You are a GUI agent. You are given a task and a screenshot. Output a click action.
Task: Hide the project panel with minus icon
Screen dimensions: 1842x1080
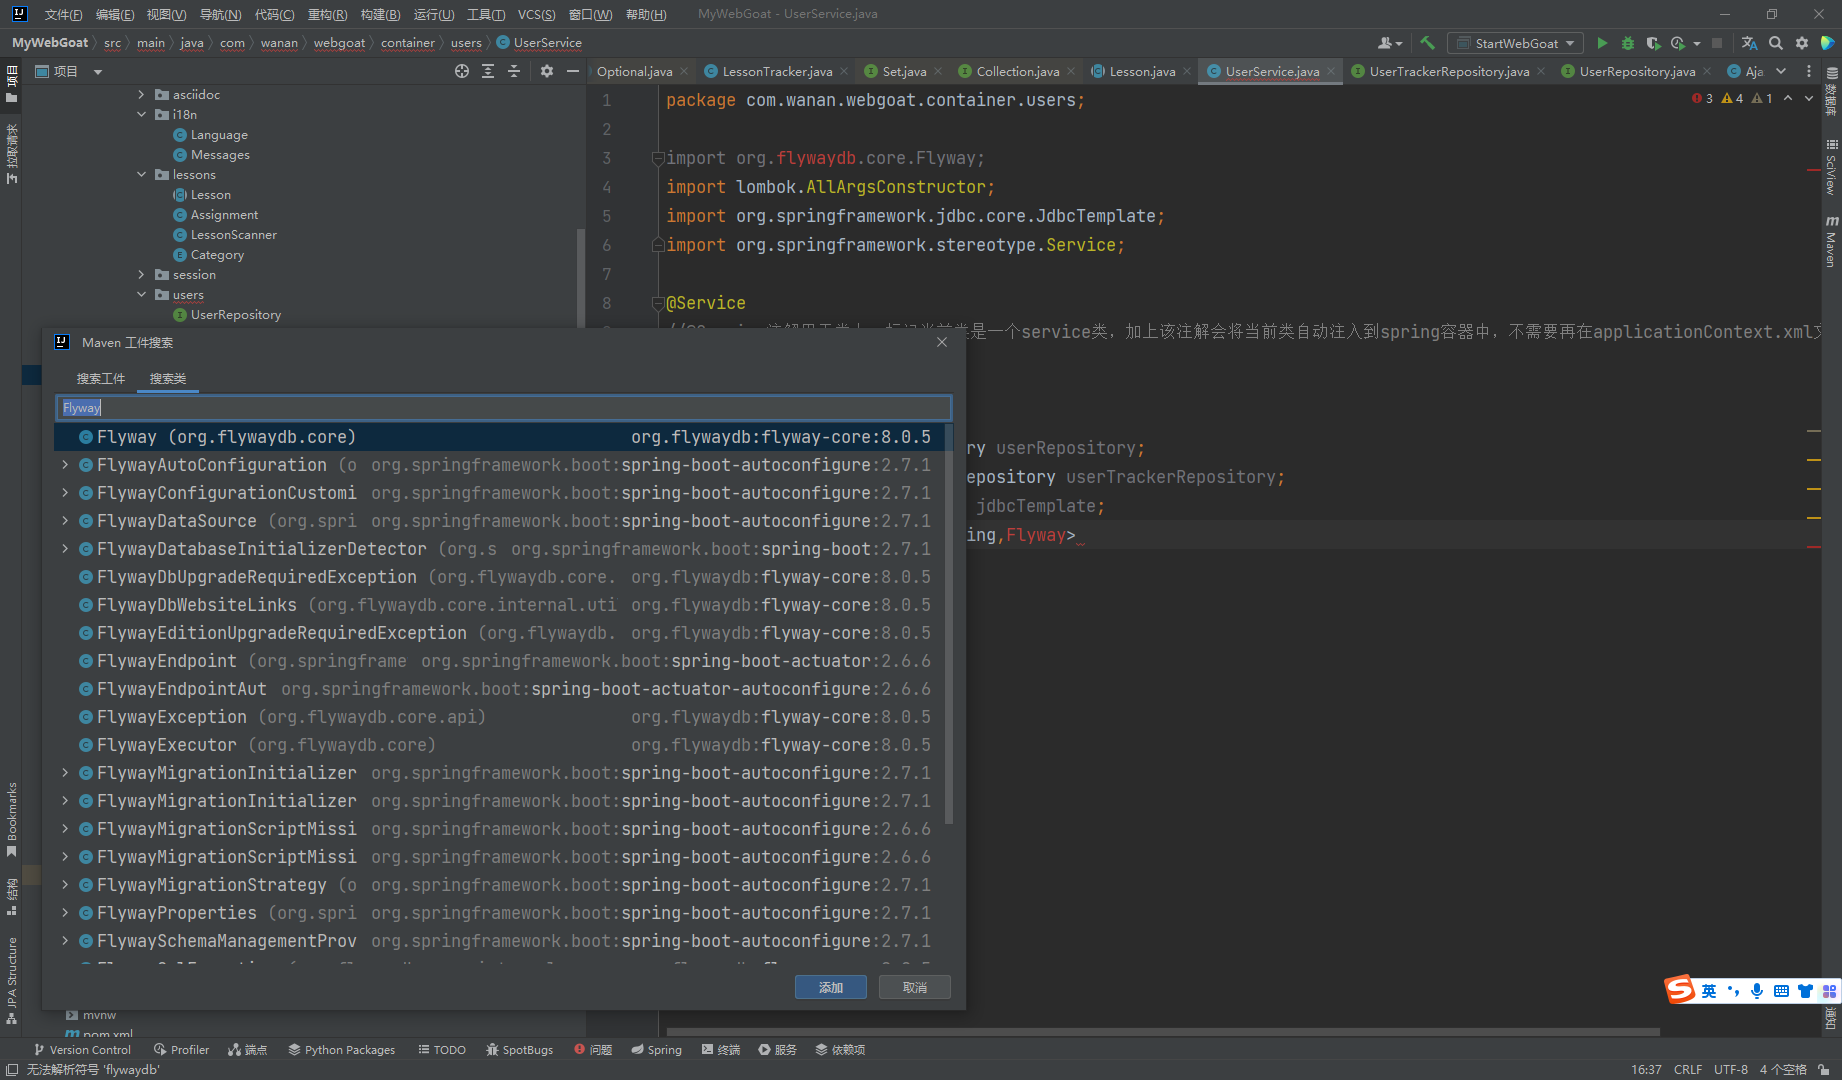click(x=573, y=71)
